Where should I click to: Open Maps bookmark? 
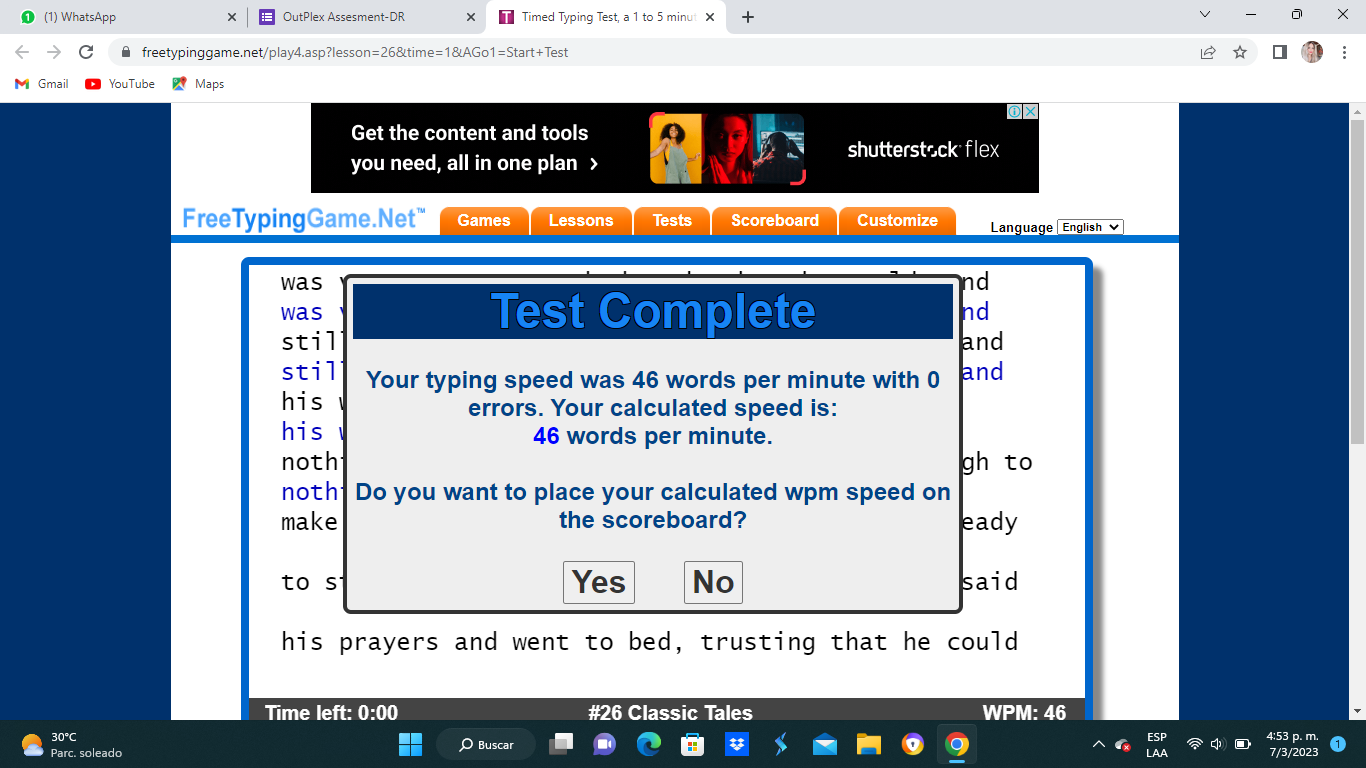click(198, 84)
